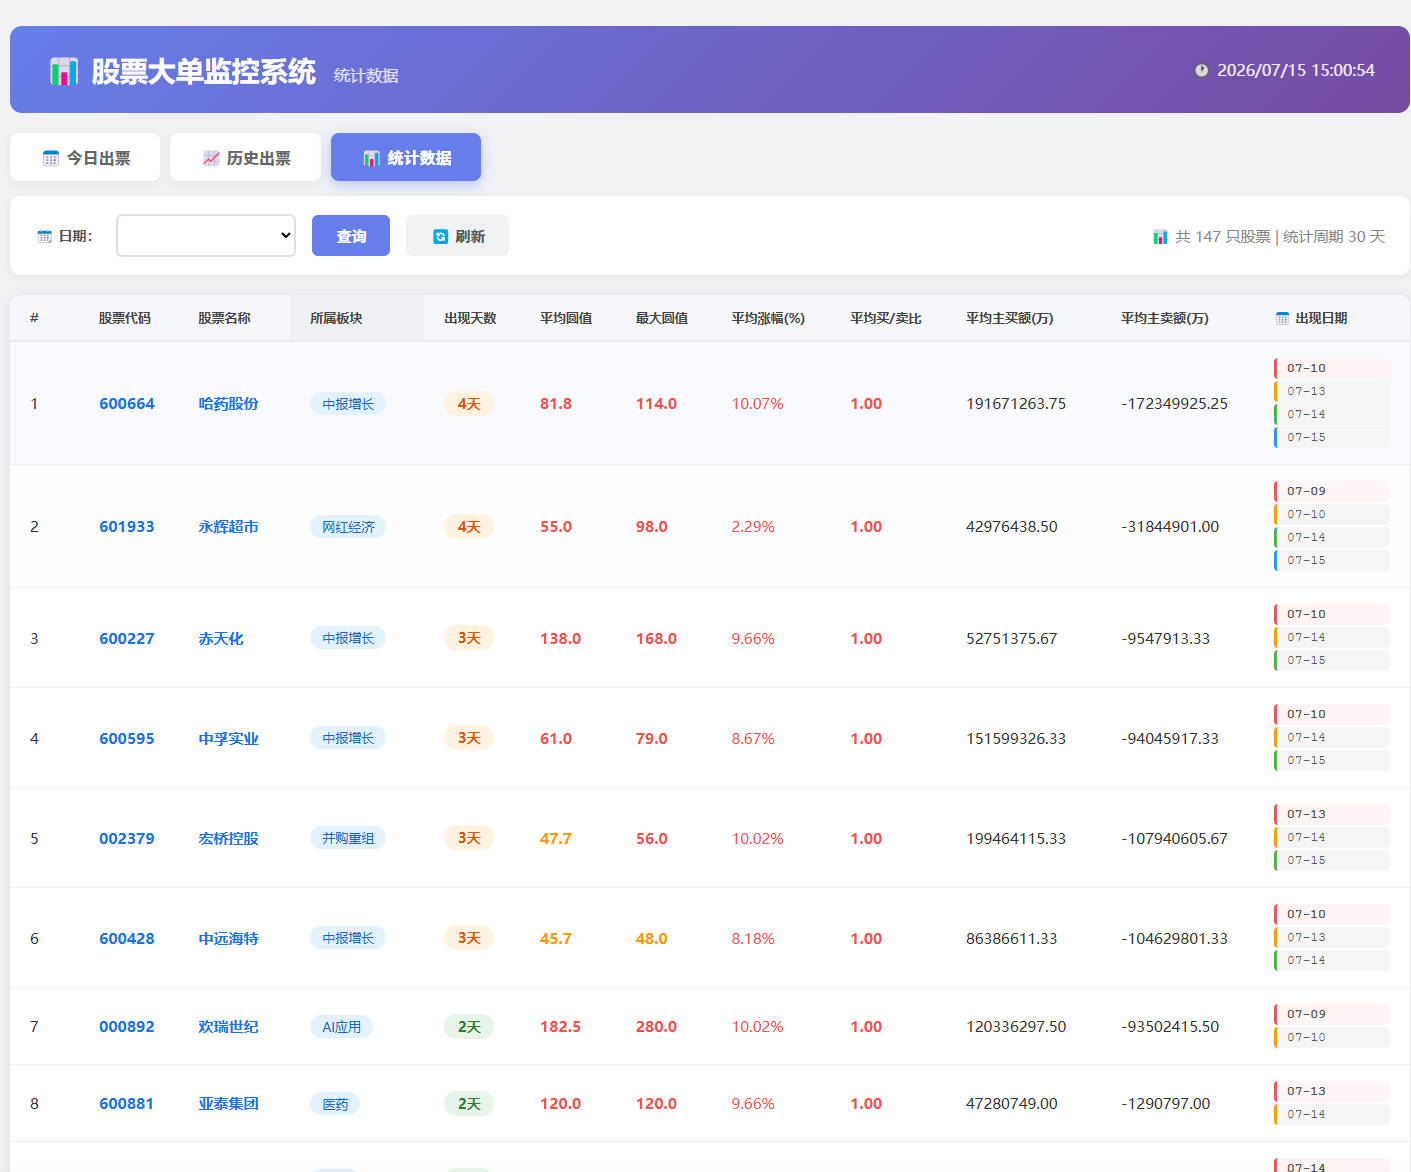
Task: Open stock code 600595 link
Action: point(127,738)
